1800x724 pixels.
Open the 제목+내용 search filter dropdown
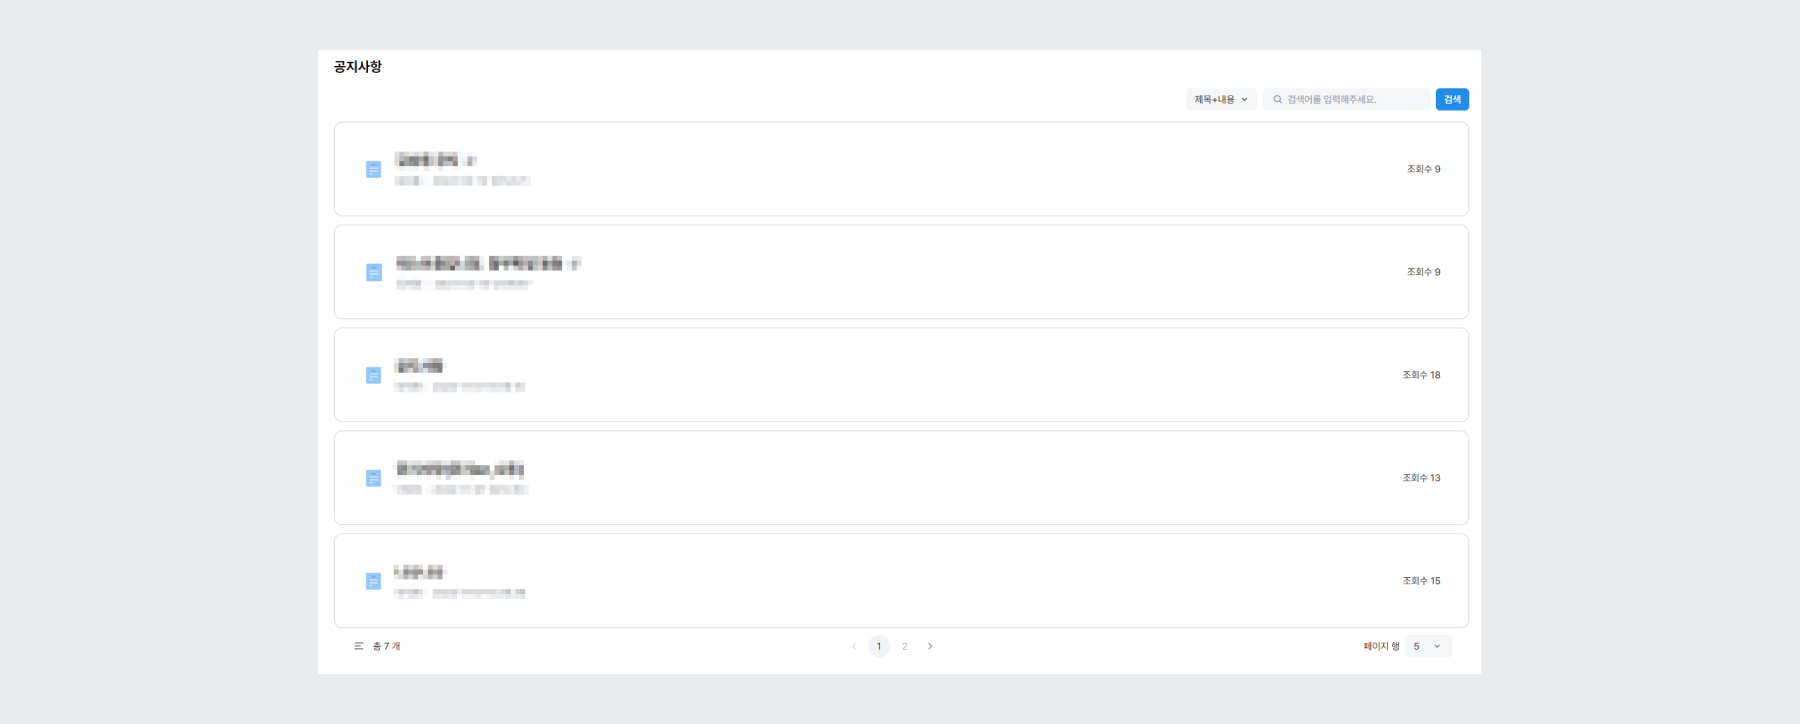click(x=1221, y=99)
